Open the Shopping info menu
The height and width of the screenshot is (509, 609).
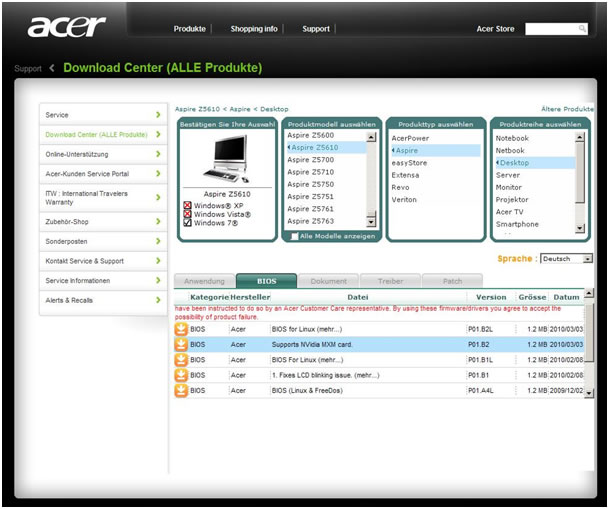[x=254, y=29]
